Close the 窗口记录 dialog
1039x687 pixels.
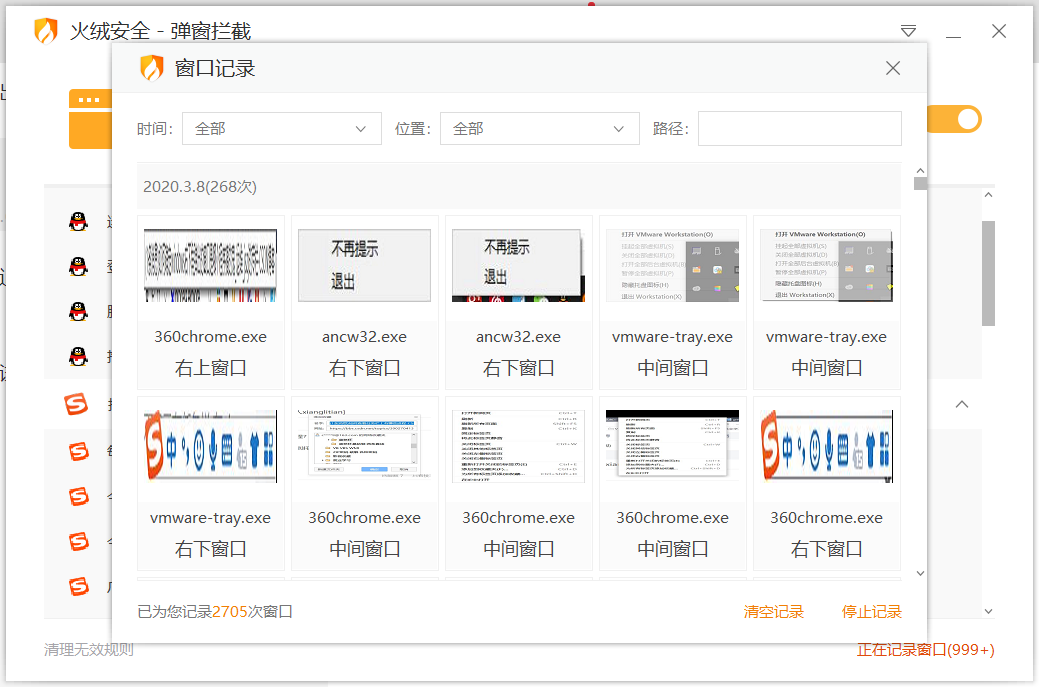(x=893, y=68)
